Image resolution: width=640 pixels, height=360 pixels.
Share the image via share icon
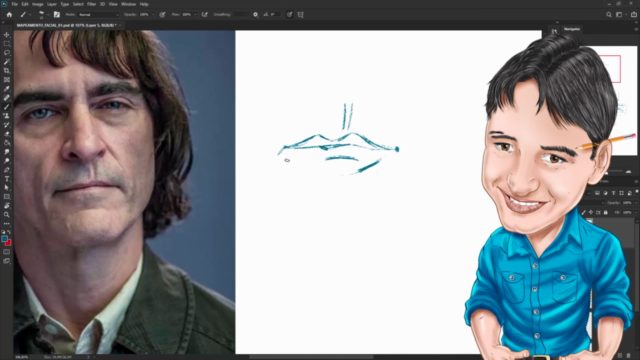634,15
